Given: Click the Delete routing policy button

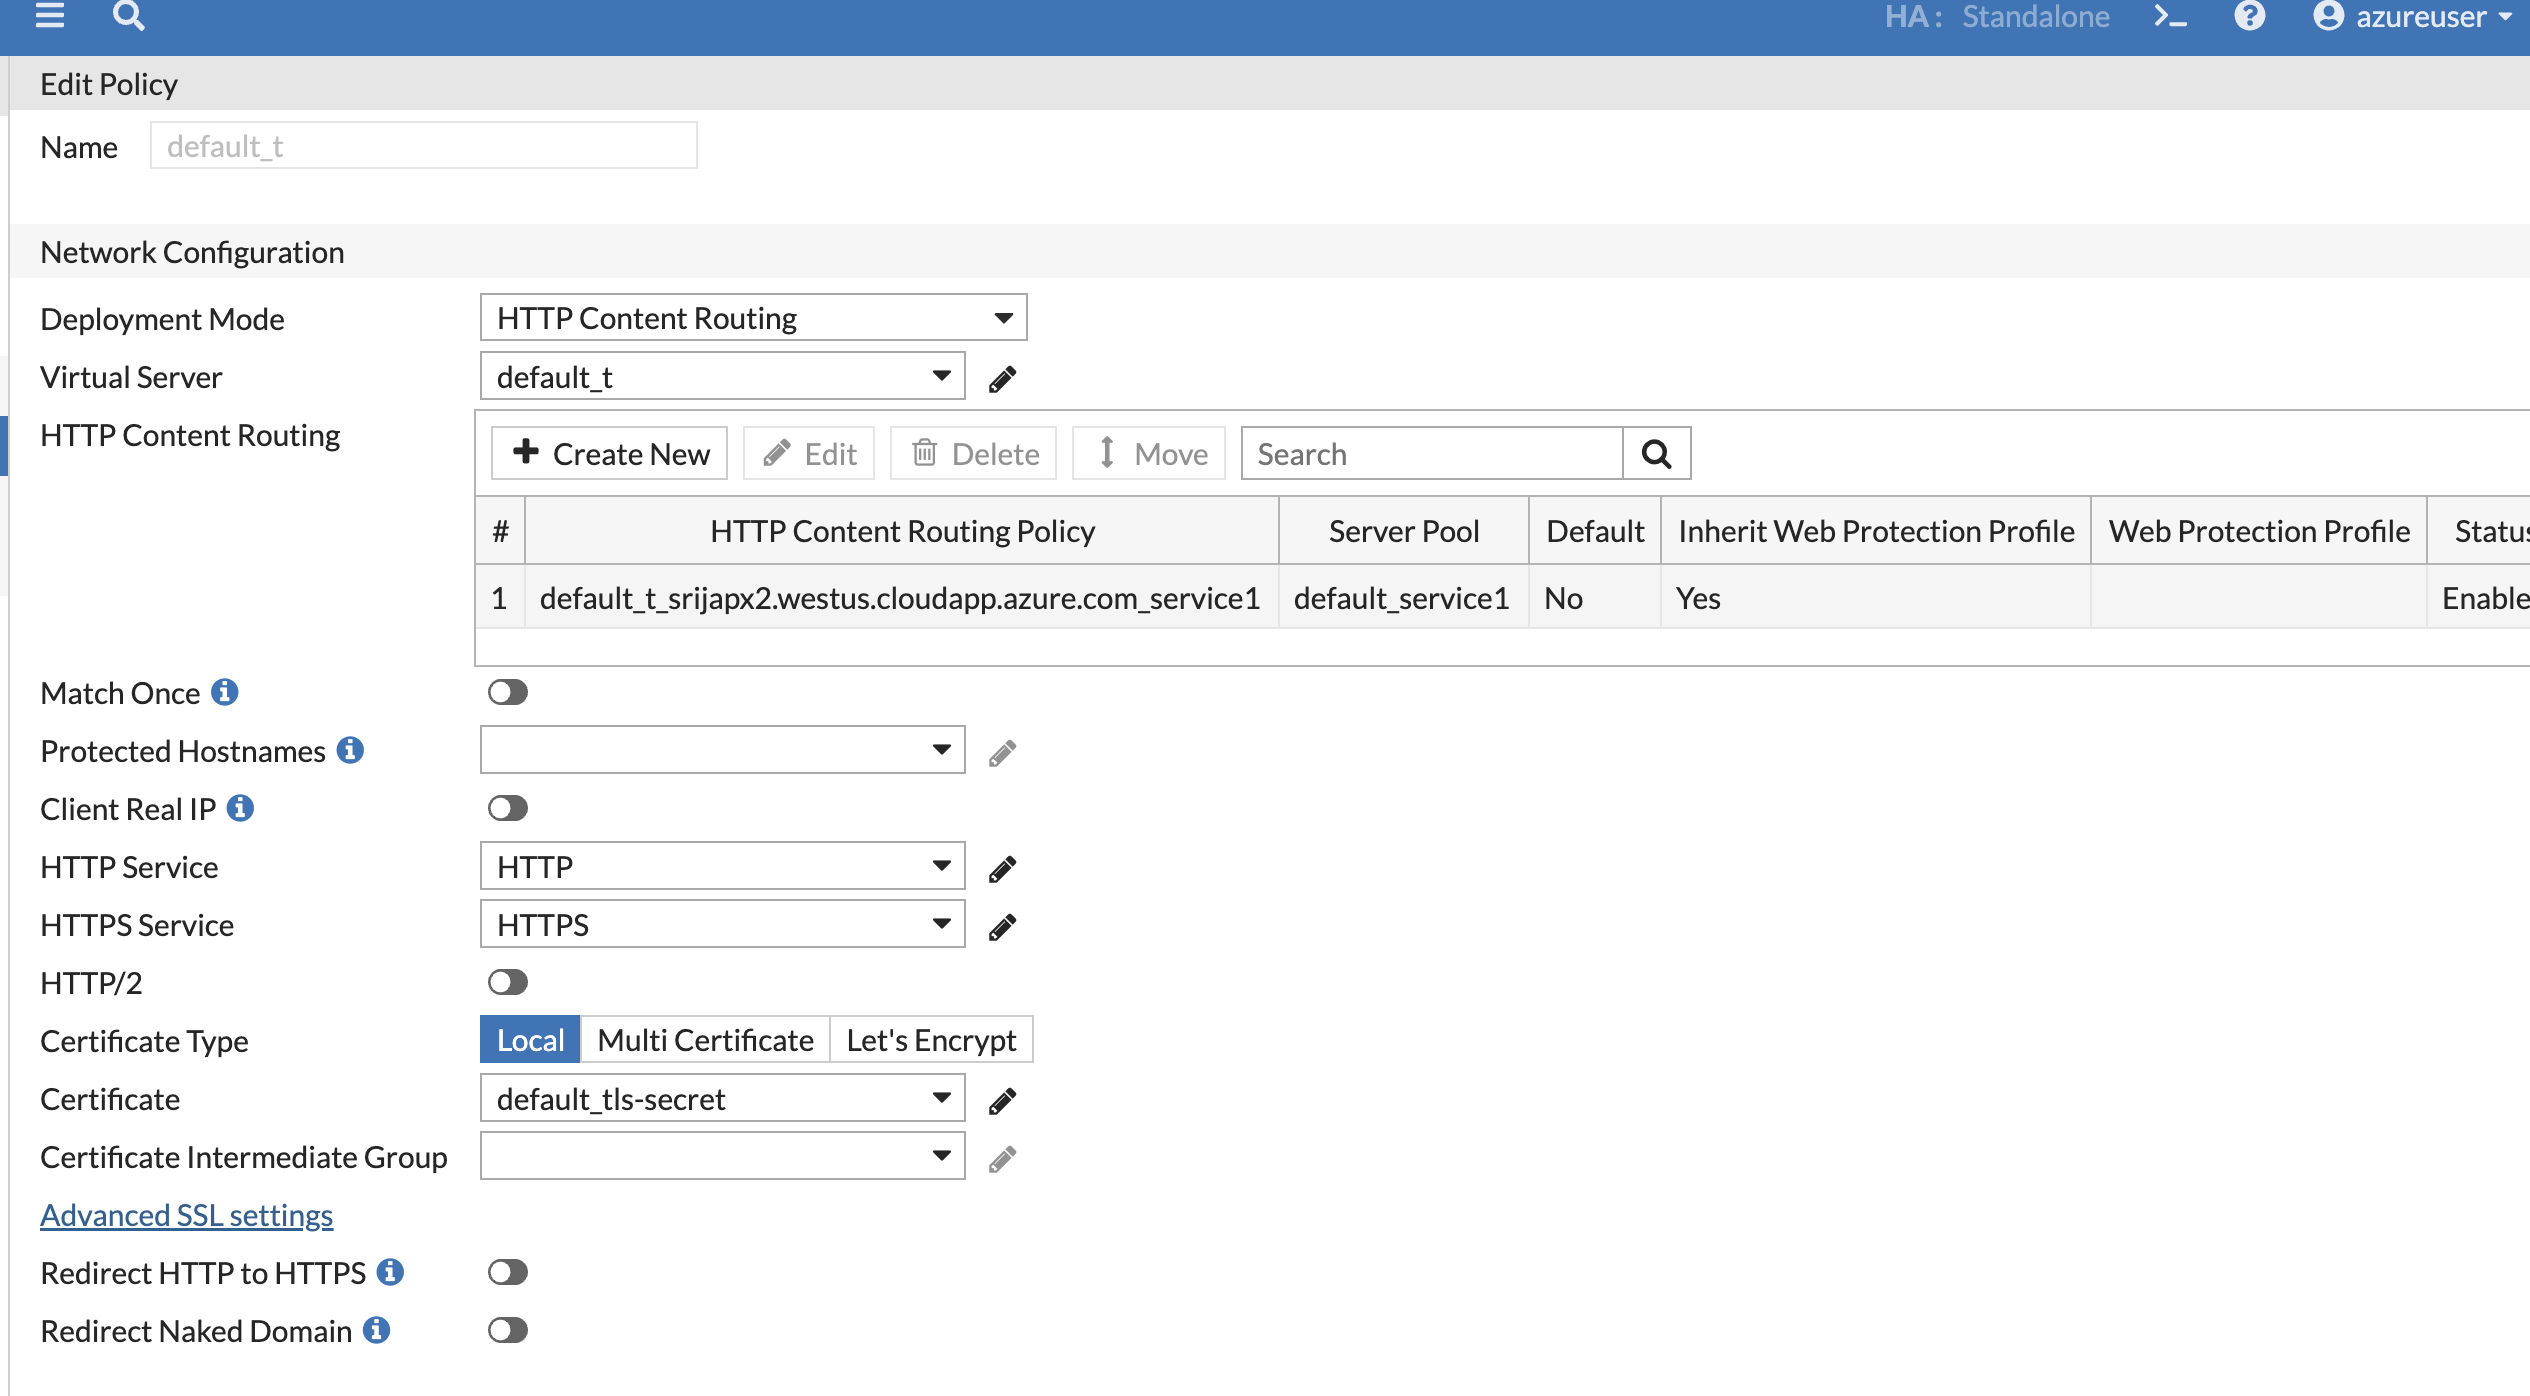Looking at the screenshot, I should pyautogui.click(x=974, y=454).
